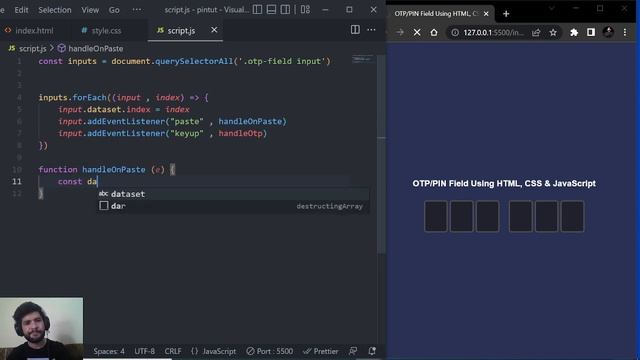Open the Go menu
This screenshot has width=640, height=360.
pyautogui.click(x=114, y=10)
